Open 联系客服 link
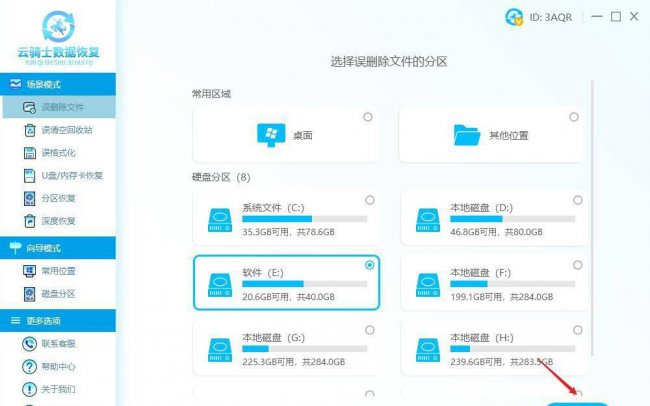The height and width of the screenshot is (406, 650). point(58,344)
